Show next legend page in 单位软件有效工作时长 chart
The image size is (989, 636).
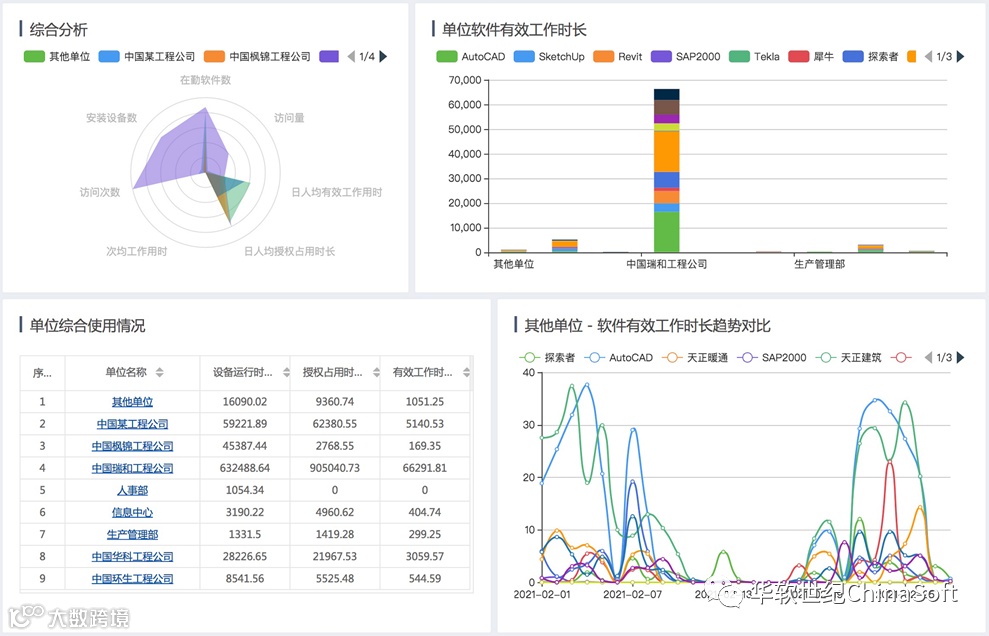[x=961, y=57]
